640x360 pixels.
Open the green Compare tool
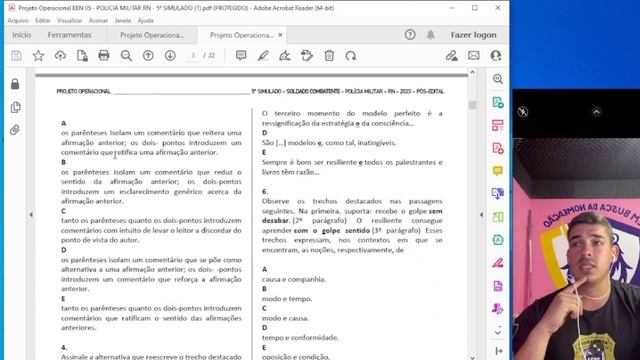(x=498, y=217)
